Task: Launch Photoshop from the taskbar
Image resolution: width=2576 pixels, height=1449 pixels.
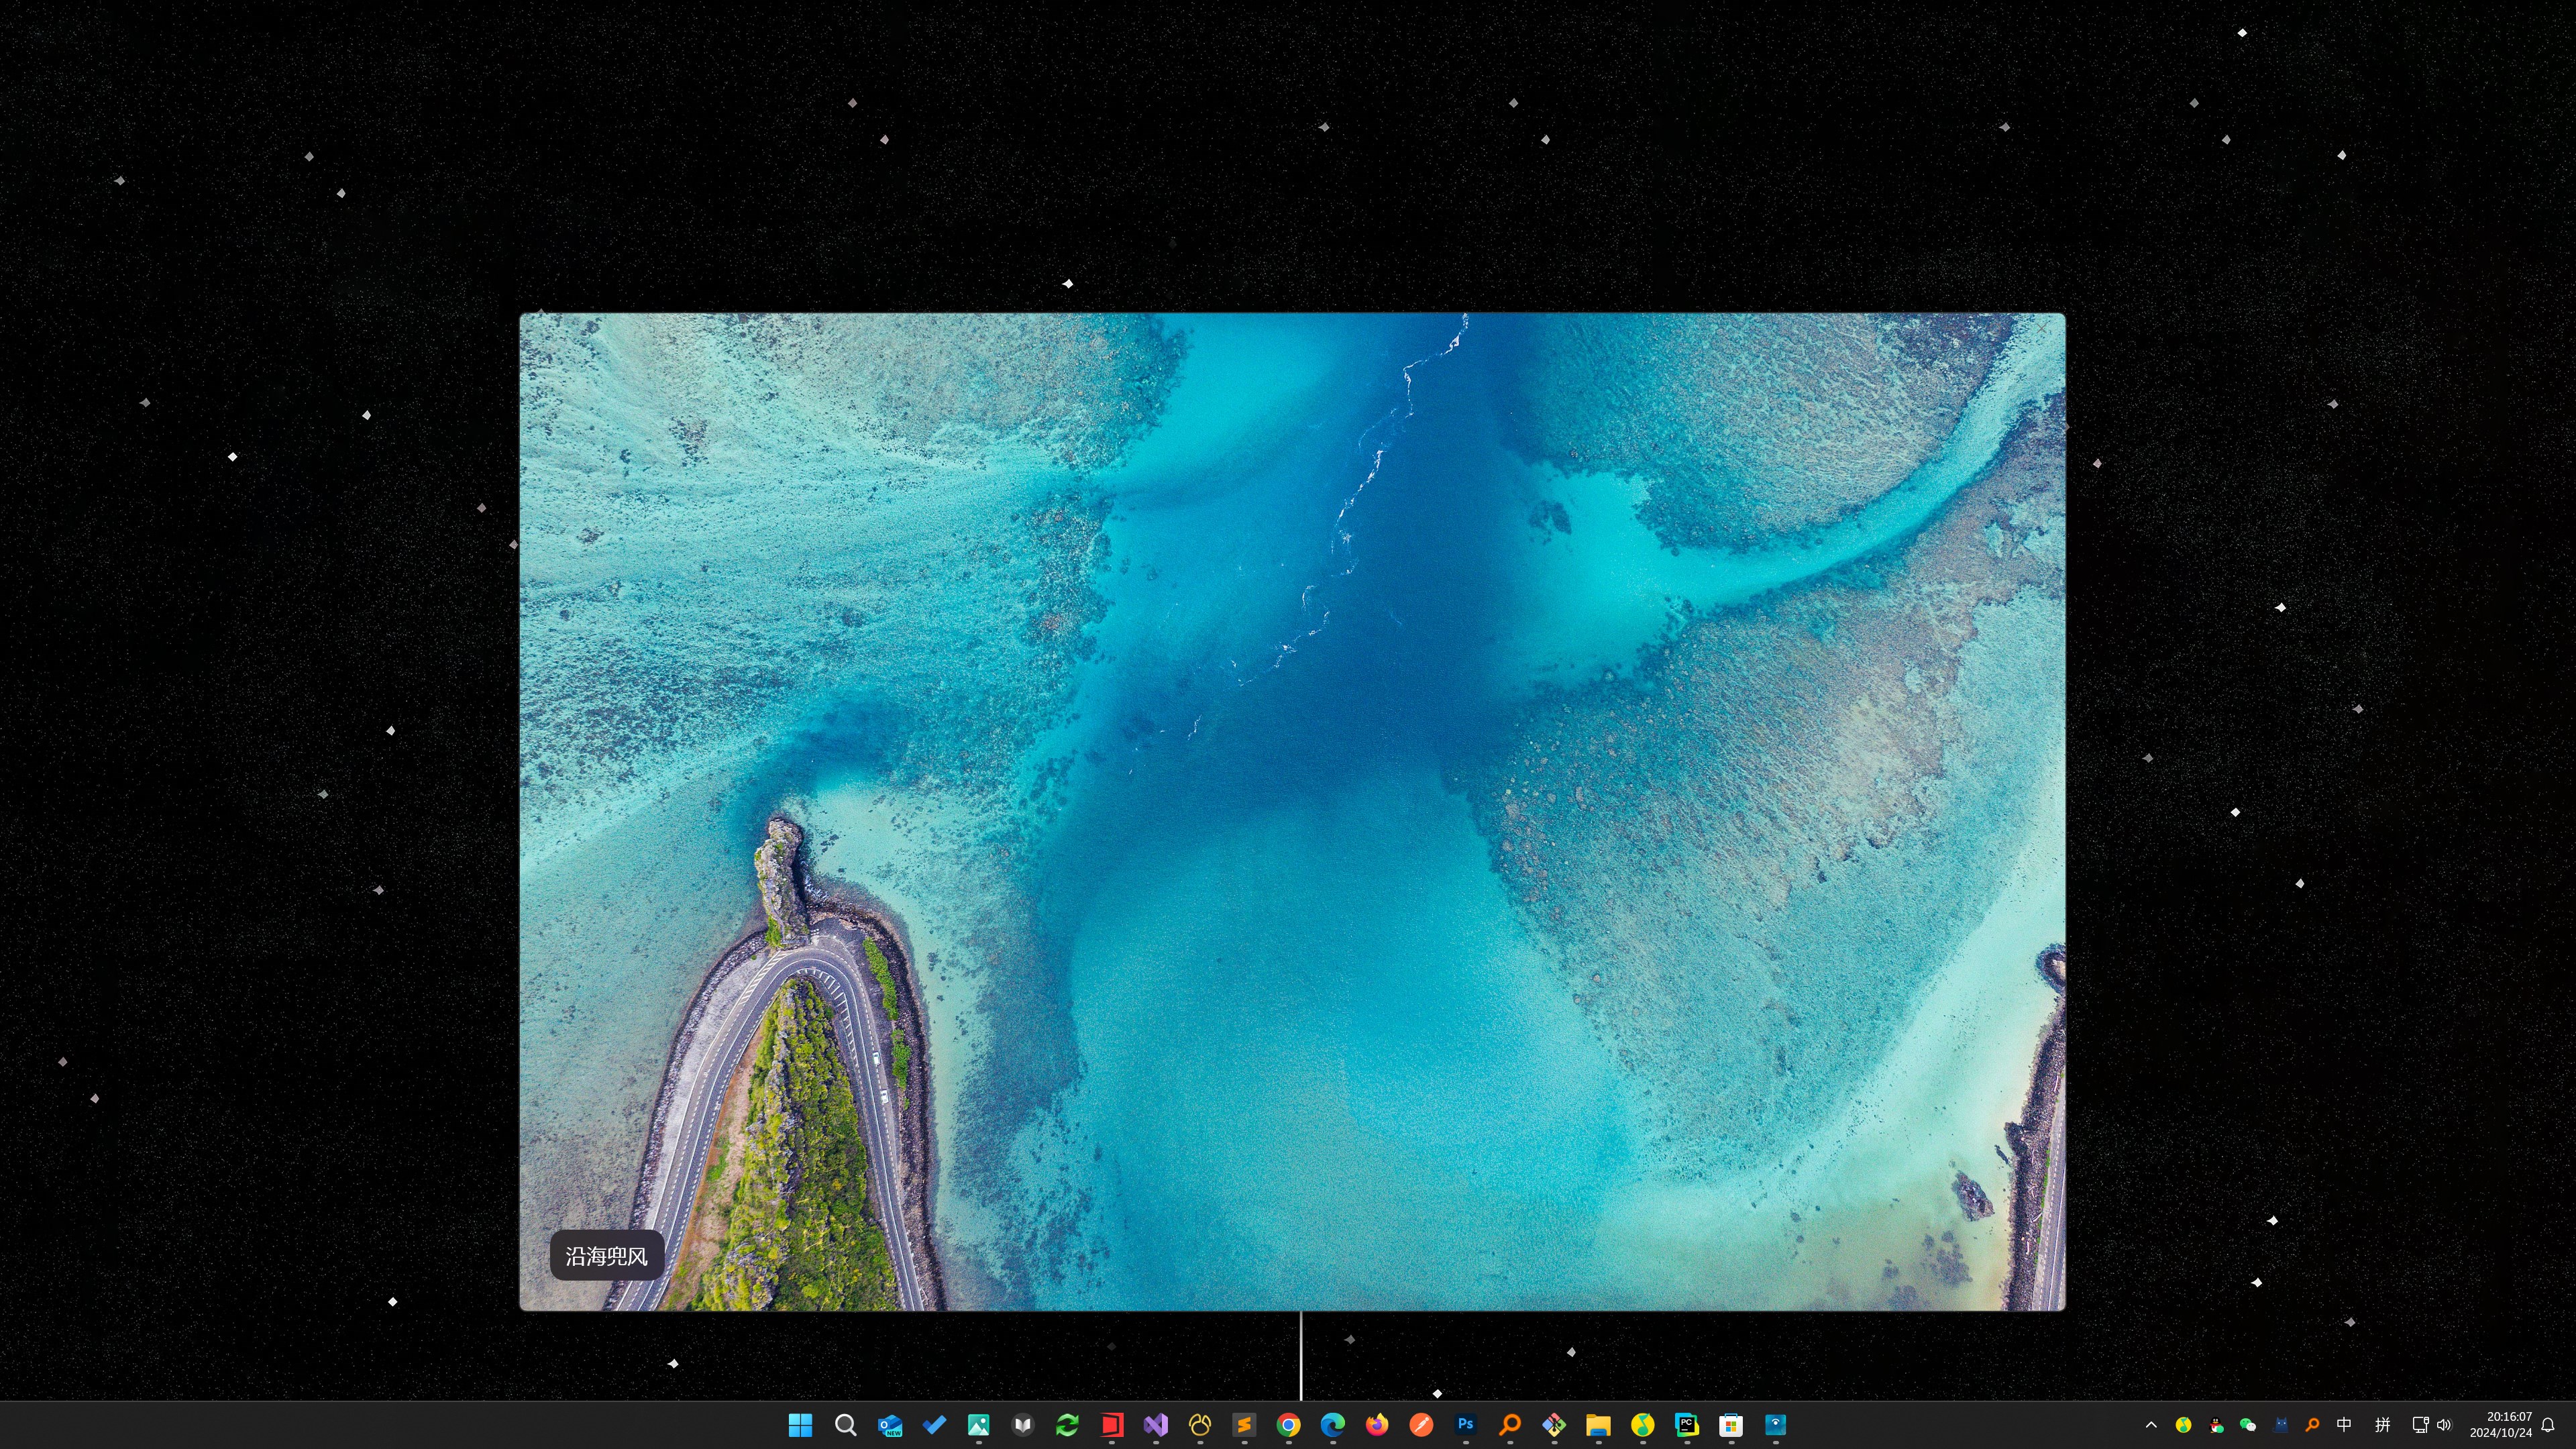Action: pos(1465,1425)
